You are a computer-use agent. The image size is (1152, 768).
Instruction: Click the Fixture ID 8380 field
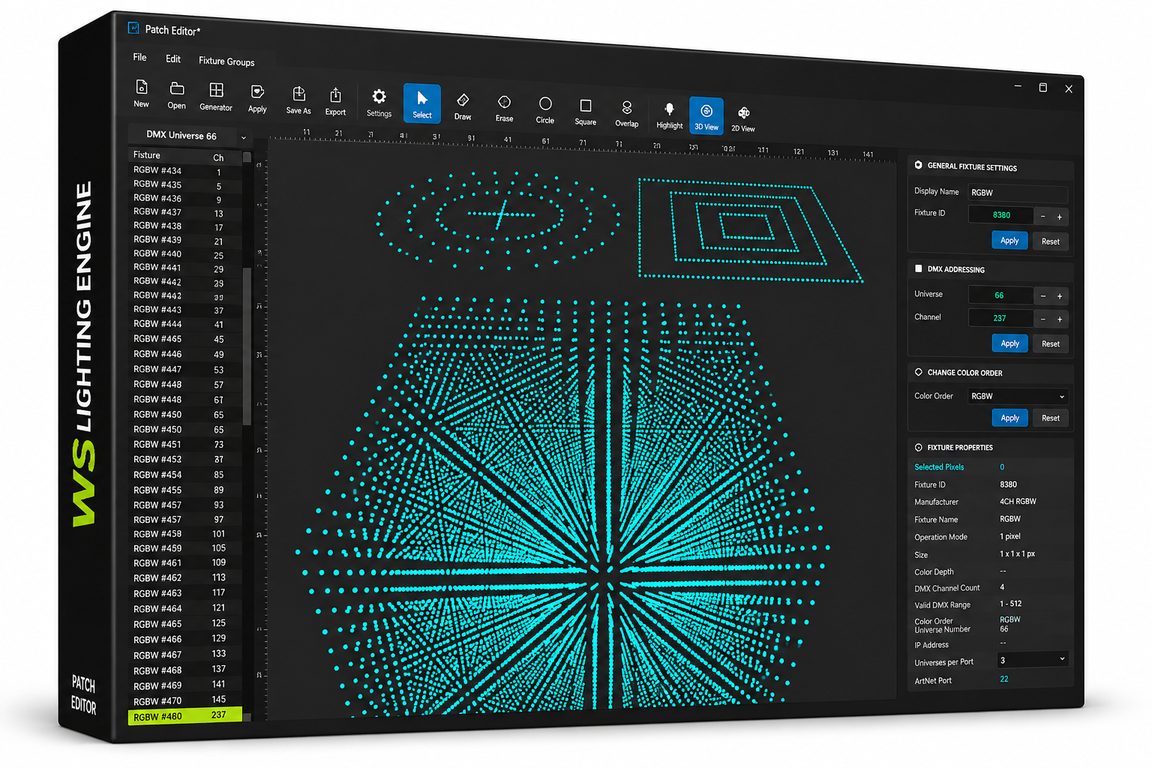pos(1001,215)
